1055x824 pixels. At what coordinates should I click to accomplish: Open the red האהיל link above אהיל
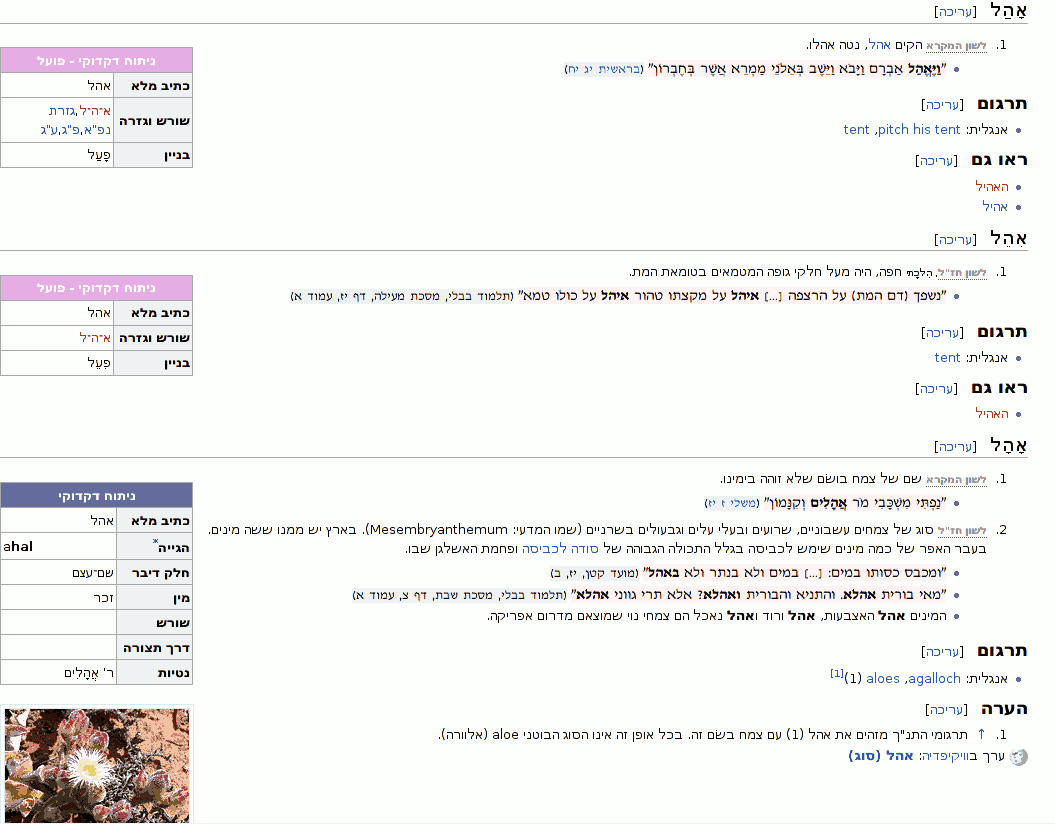(x=992, y=186)
